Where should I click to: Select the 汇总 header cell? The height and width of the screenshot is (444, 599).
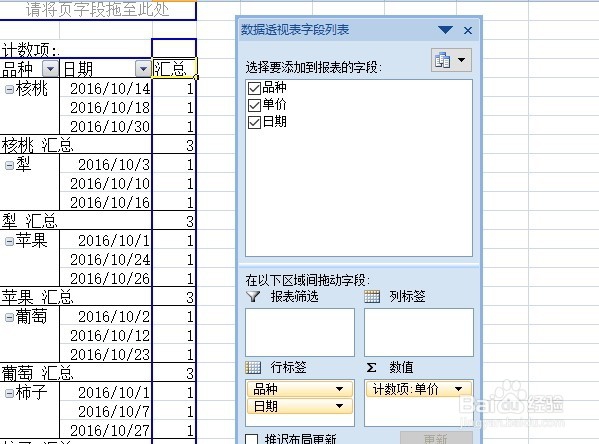(x=174, y=69)
